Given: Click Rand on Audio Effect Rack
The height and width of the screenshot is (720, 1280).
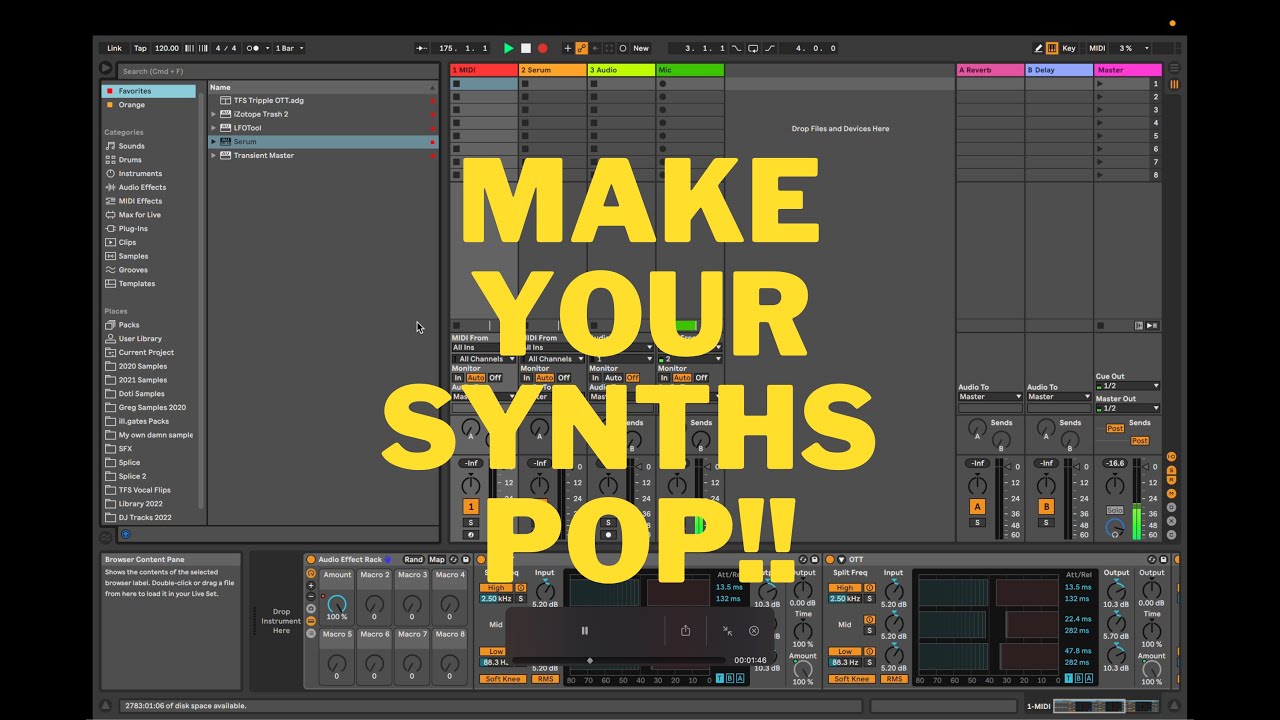Looking at the screenshot, I should point(413,560).
